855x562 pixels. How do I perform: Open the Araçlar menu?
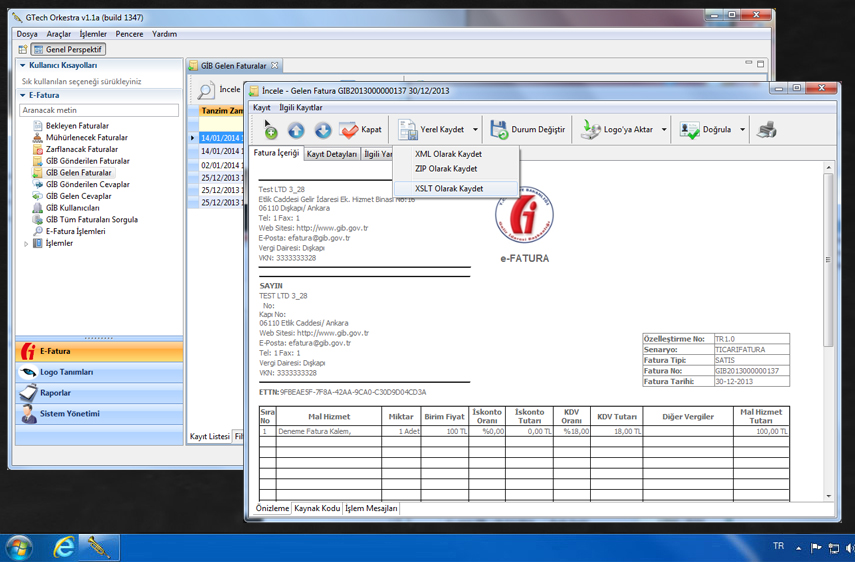pos(58,34)
